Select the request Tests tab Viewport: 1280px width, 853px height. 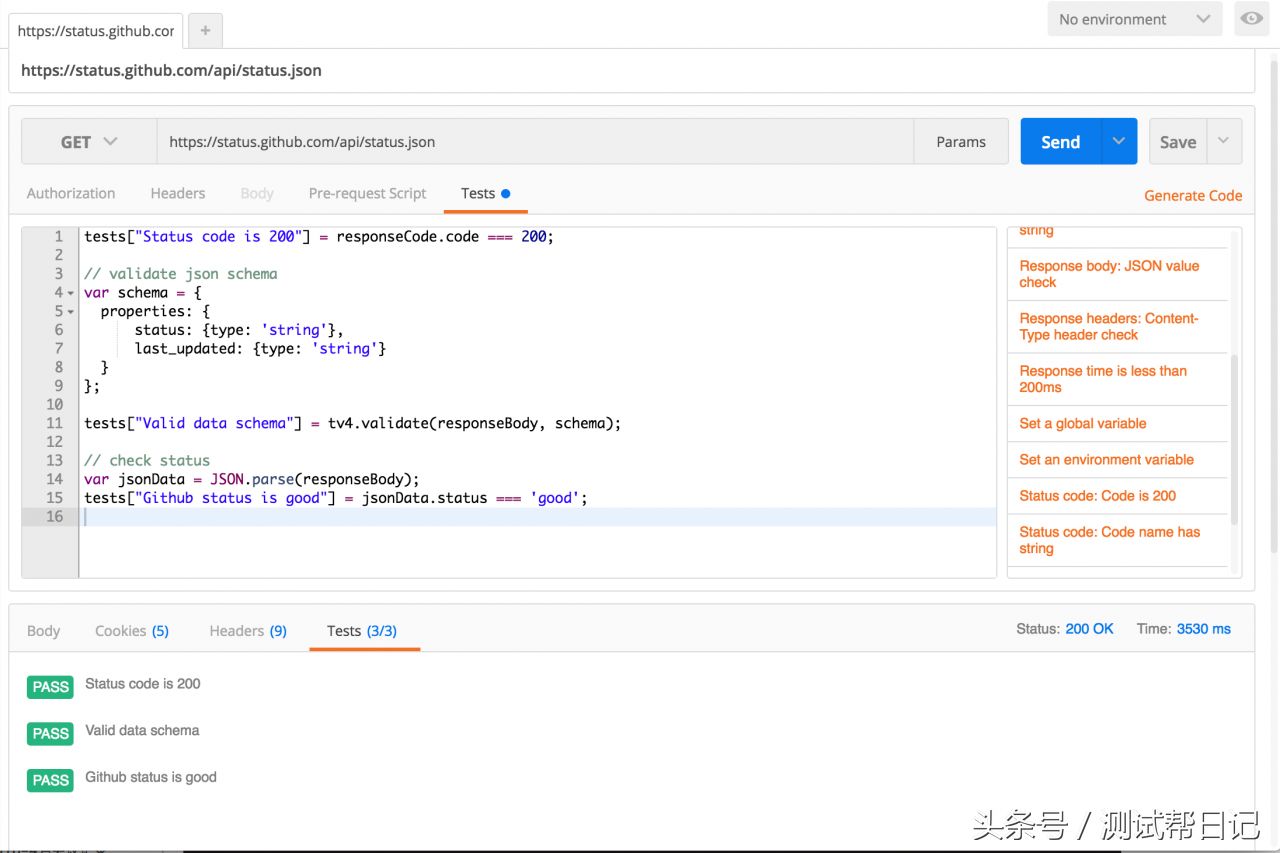coord(485,193)
